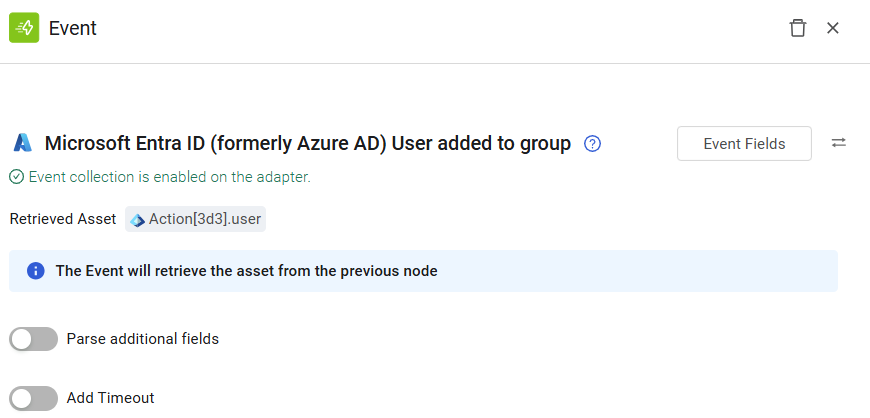This screenshot has height=418, width=870.
Task: Open the Event Fields button
Action: [744, 144]
